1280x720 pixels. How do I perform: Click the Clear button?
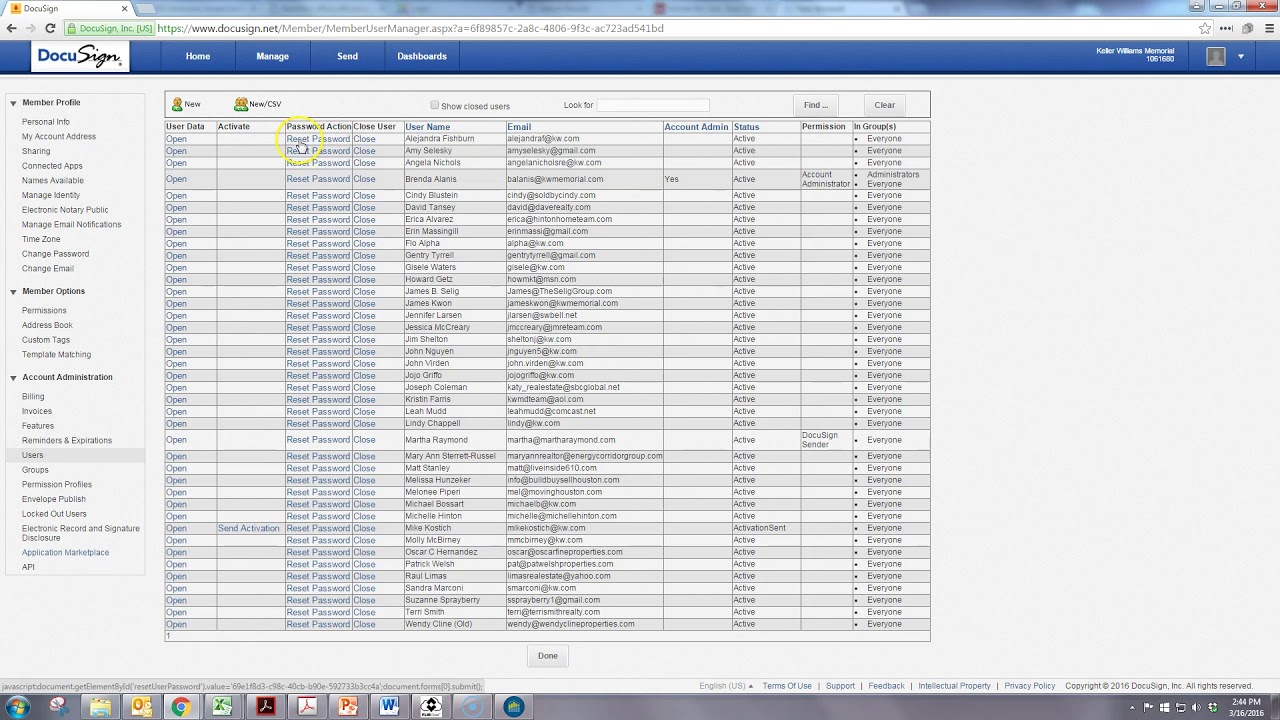coord(885,105)
